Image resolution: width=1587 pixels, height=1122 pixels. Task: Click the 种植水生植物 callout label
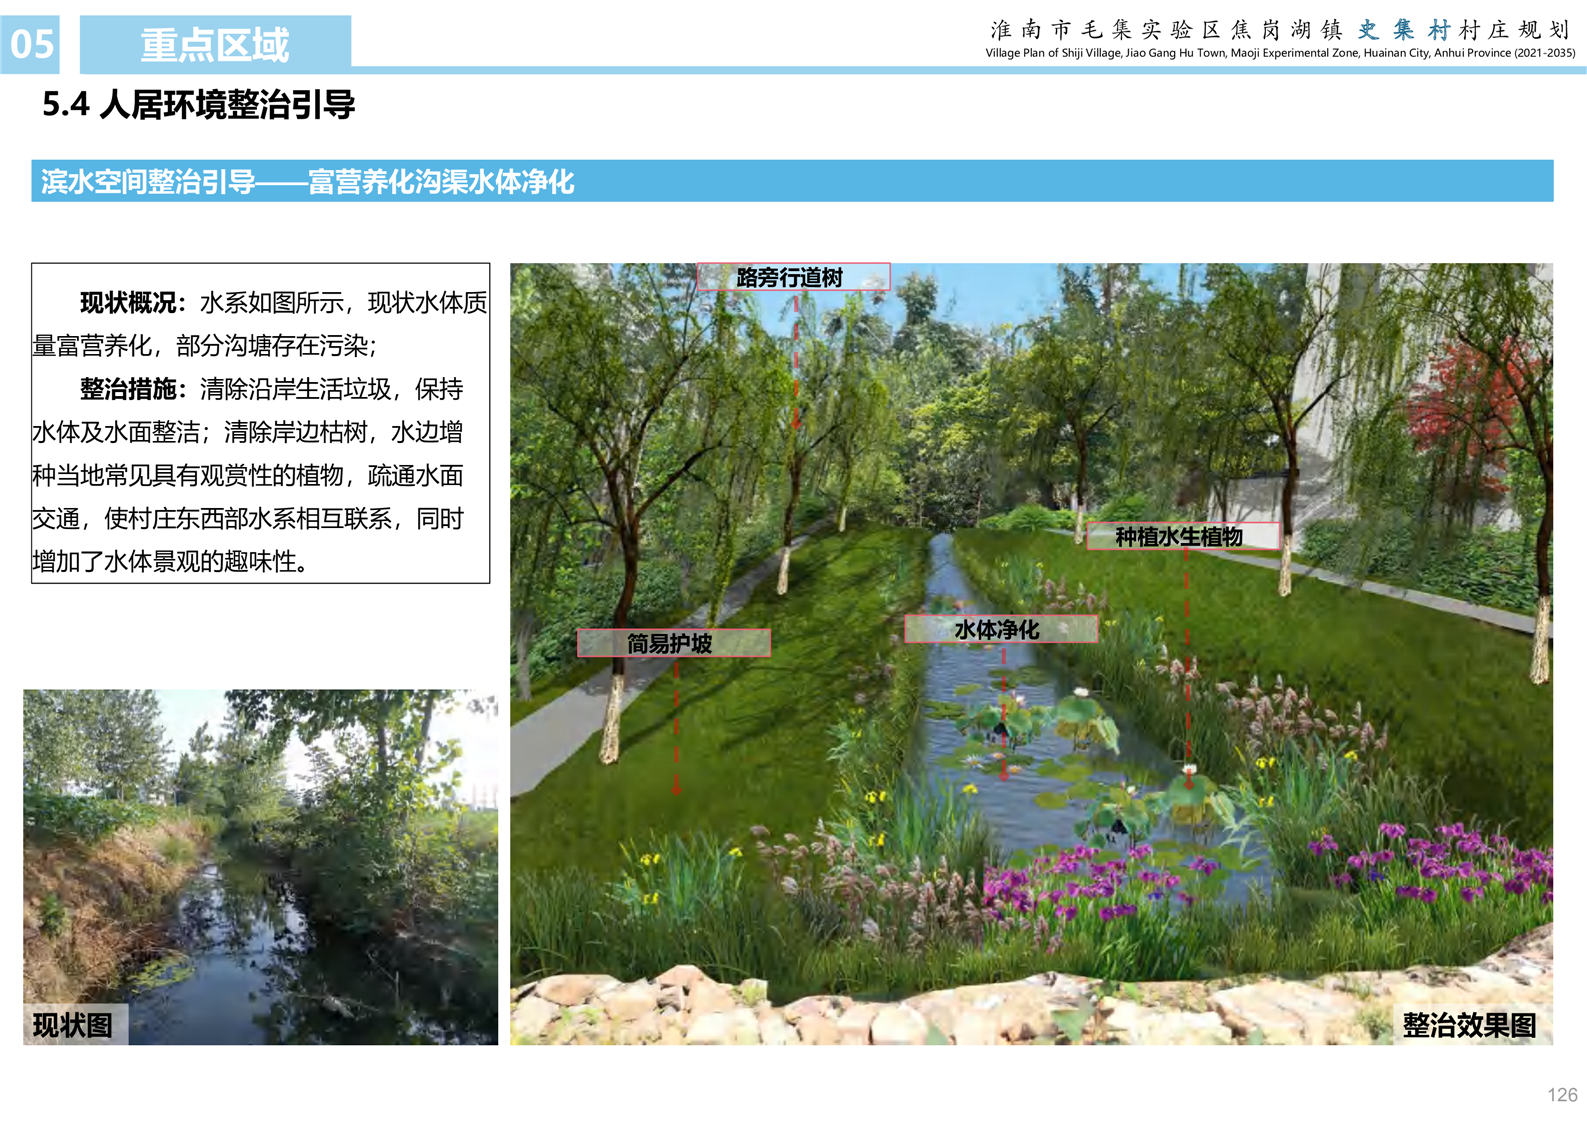pos(1180,536)
